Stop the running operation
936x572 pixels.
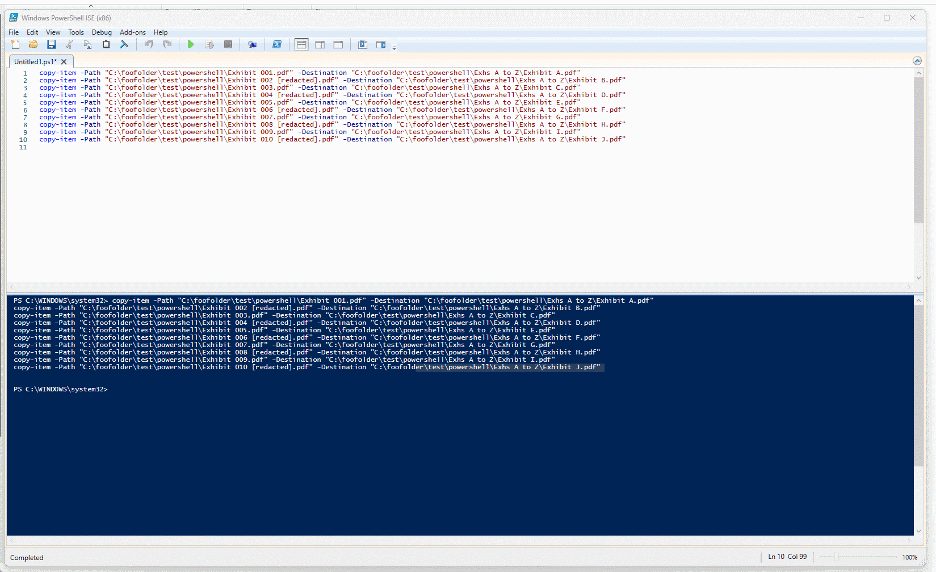tap(228, 45)
